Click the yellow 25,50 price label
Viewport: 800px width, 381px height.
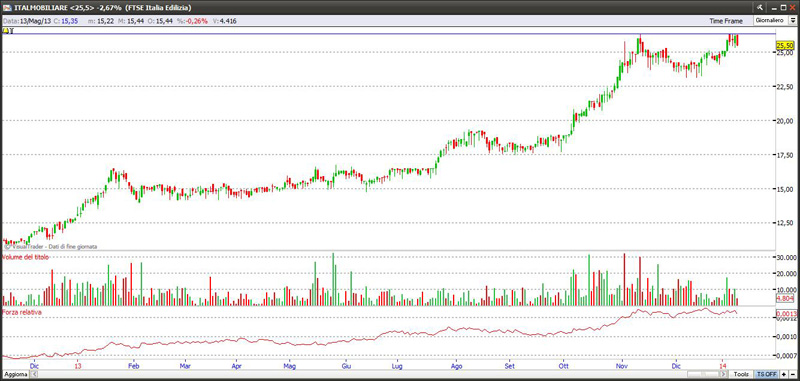pyautogui.click(x=785, y=45)
